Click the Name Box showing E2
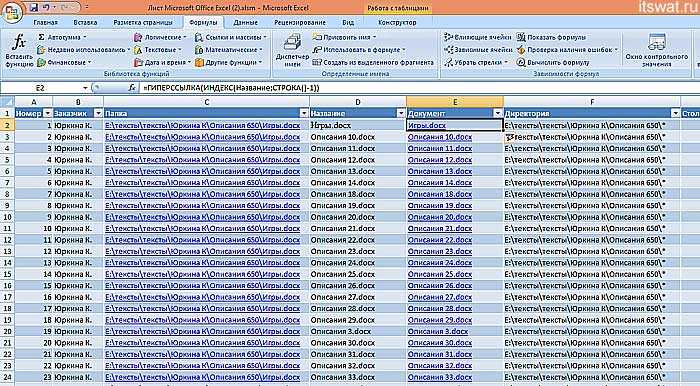This screenshot has height=386, width=700. coord(40,88)
